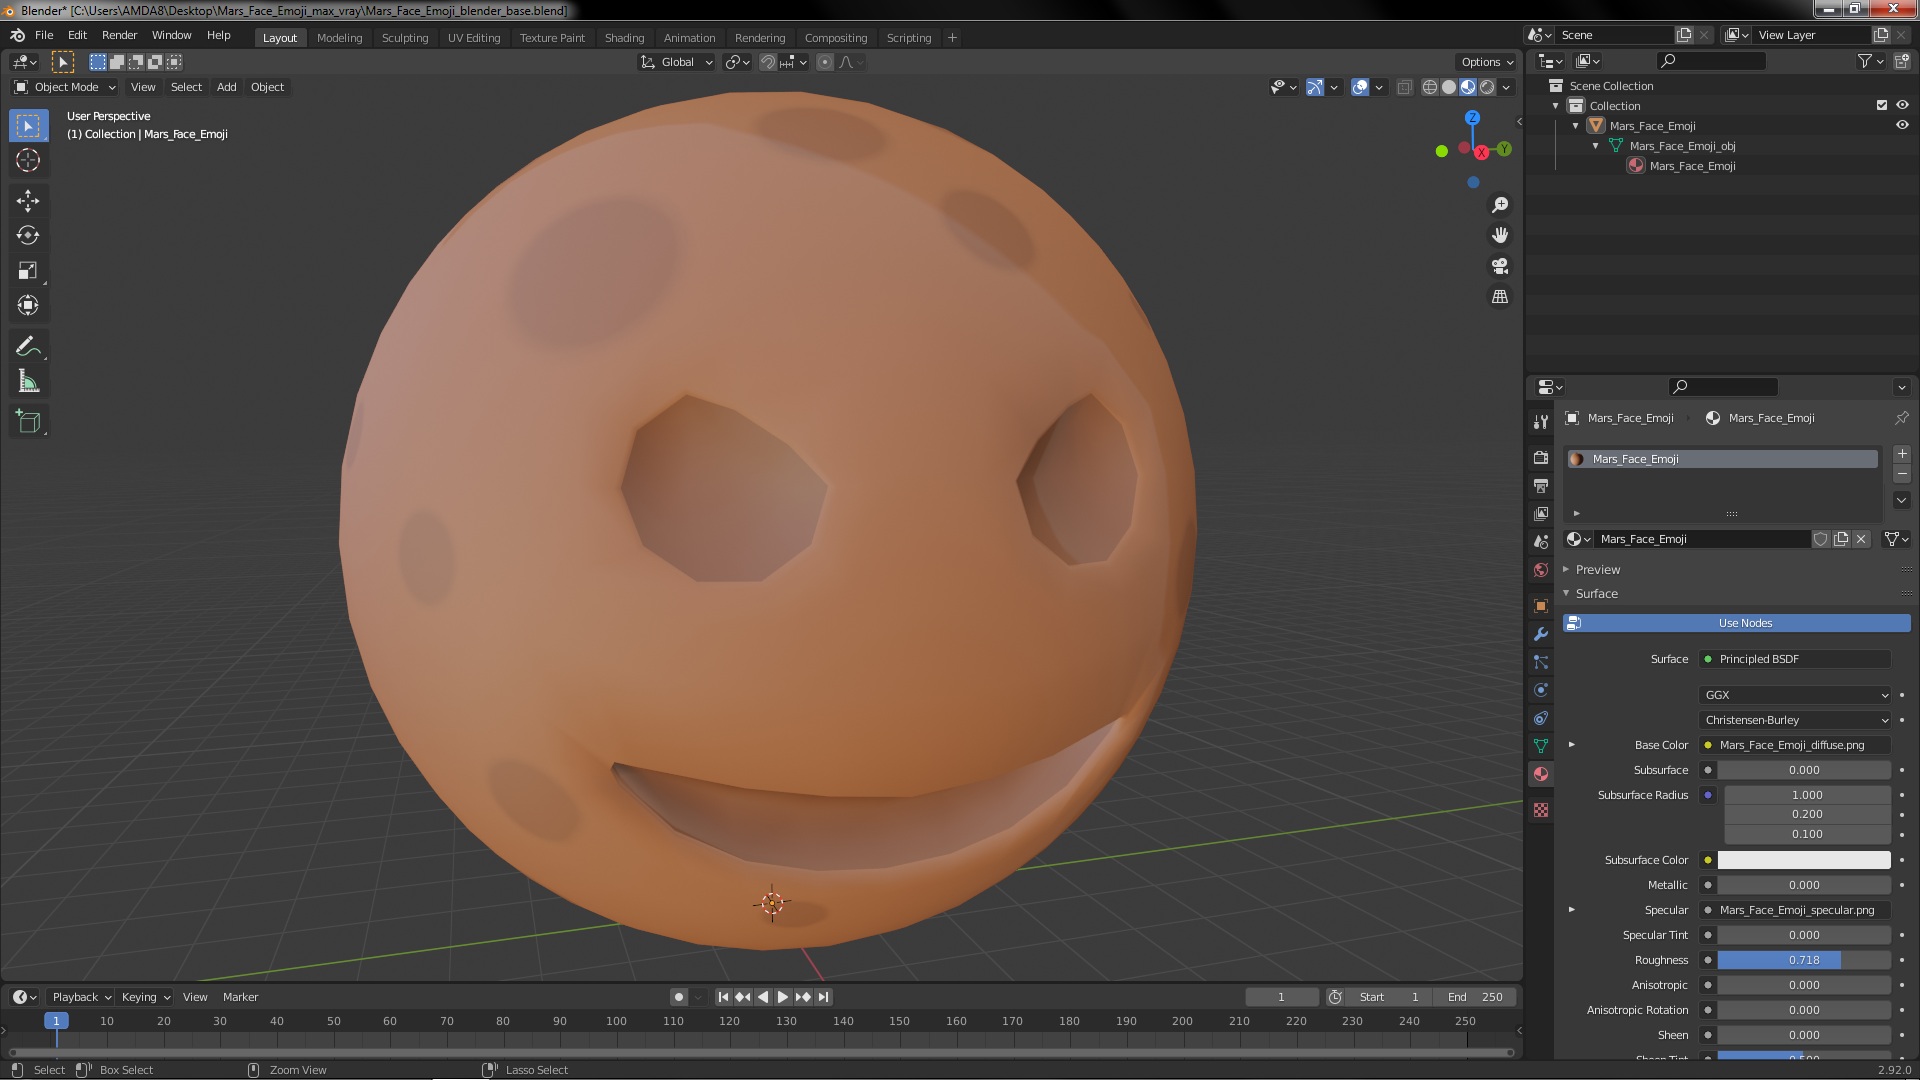Open the Object Constraints properties tab

[1541, 718]
